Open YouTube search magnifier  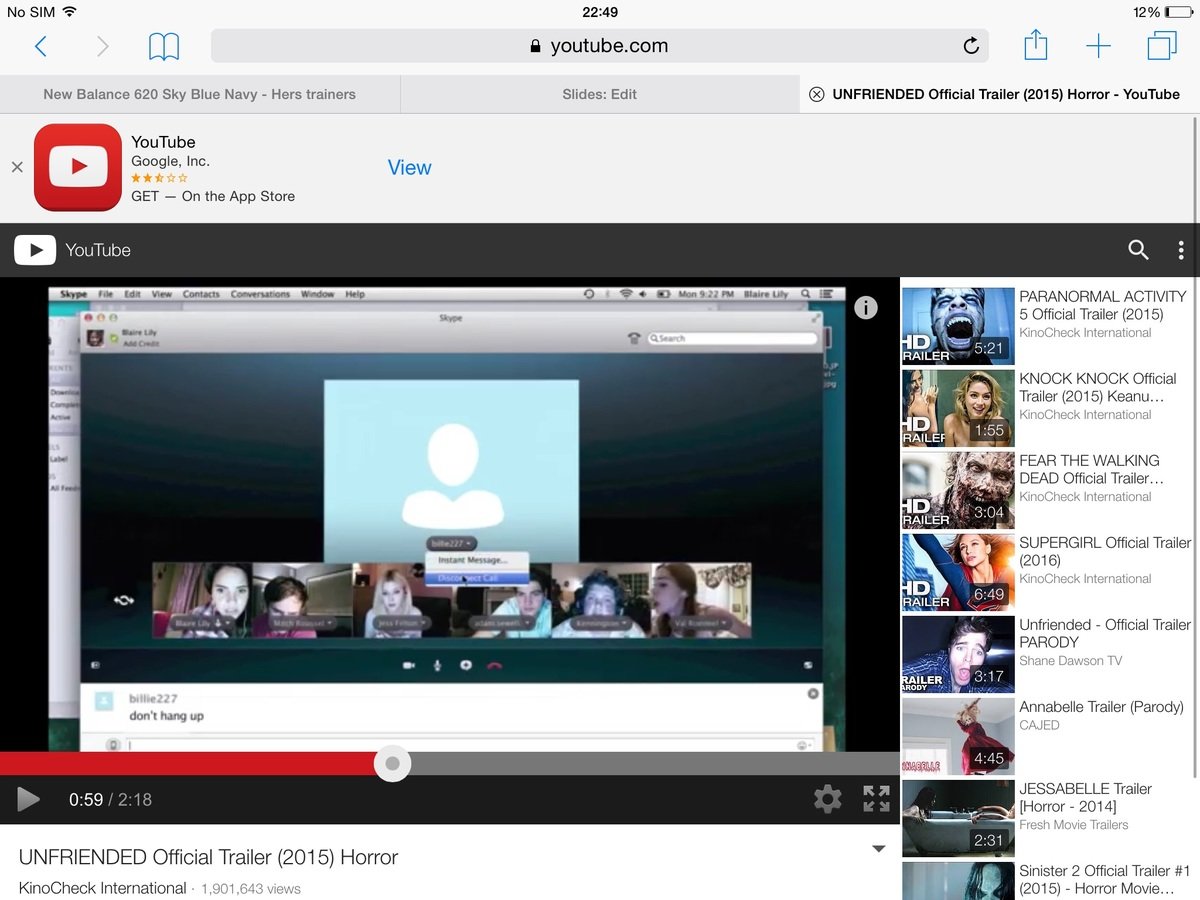[x=1138, y=250]
